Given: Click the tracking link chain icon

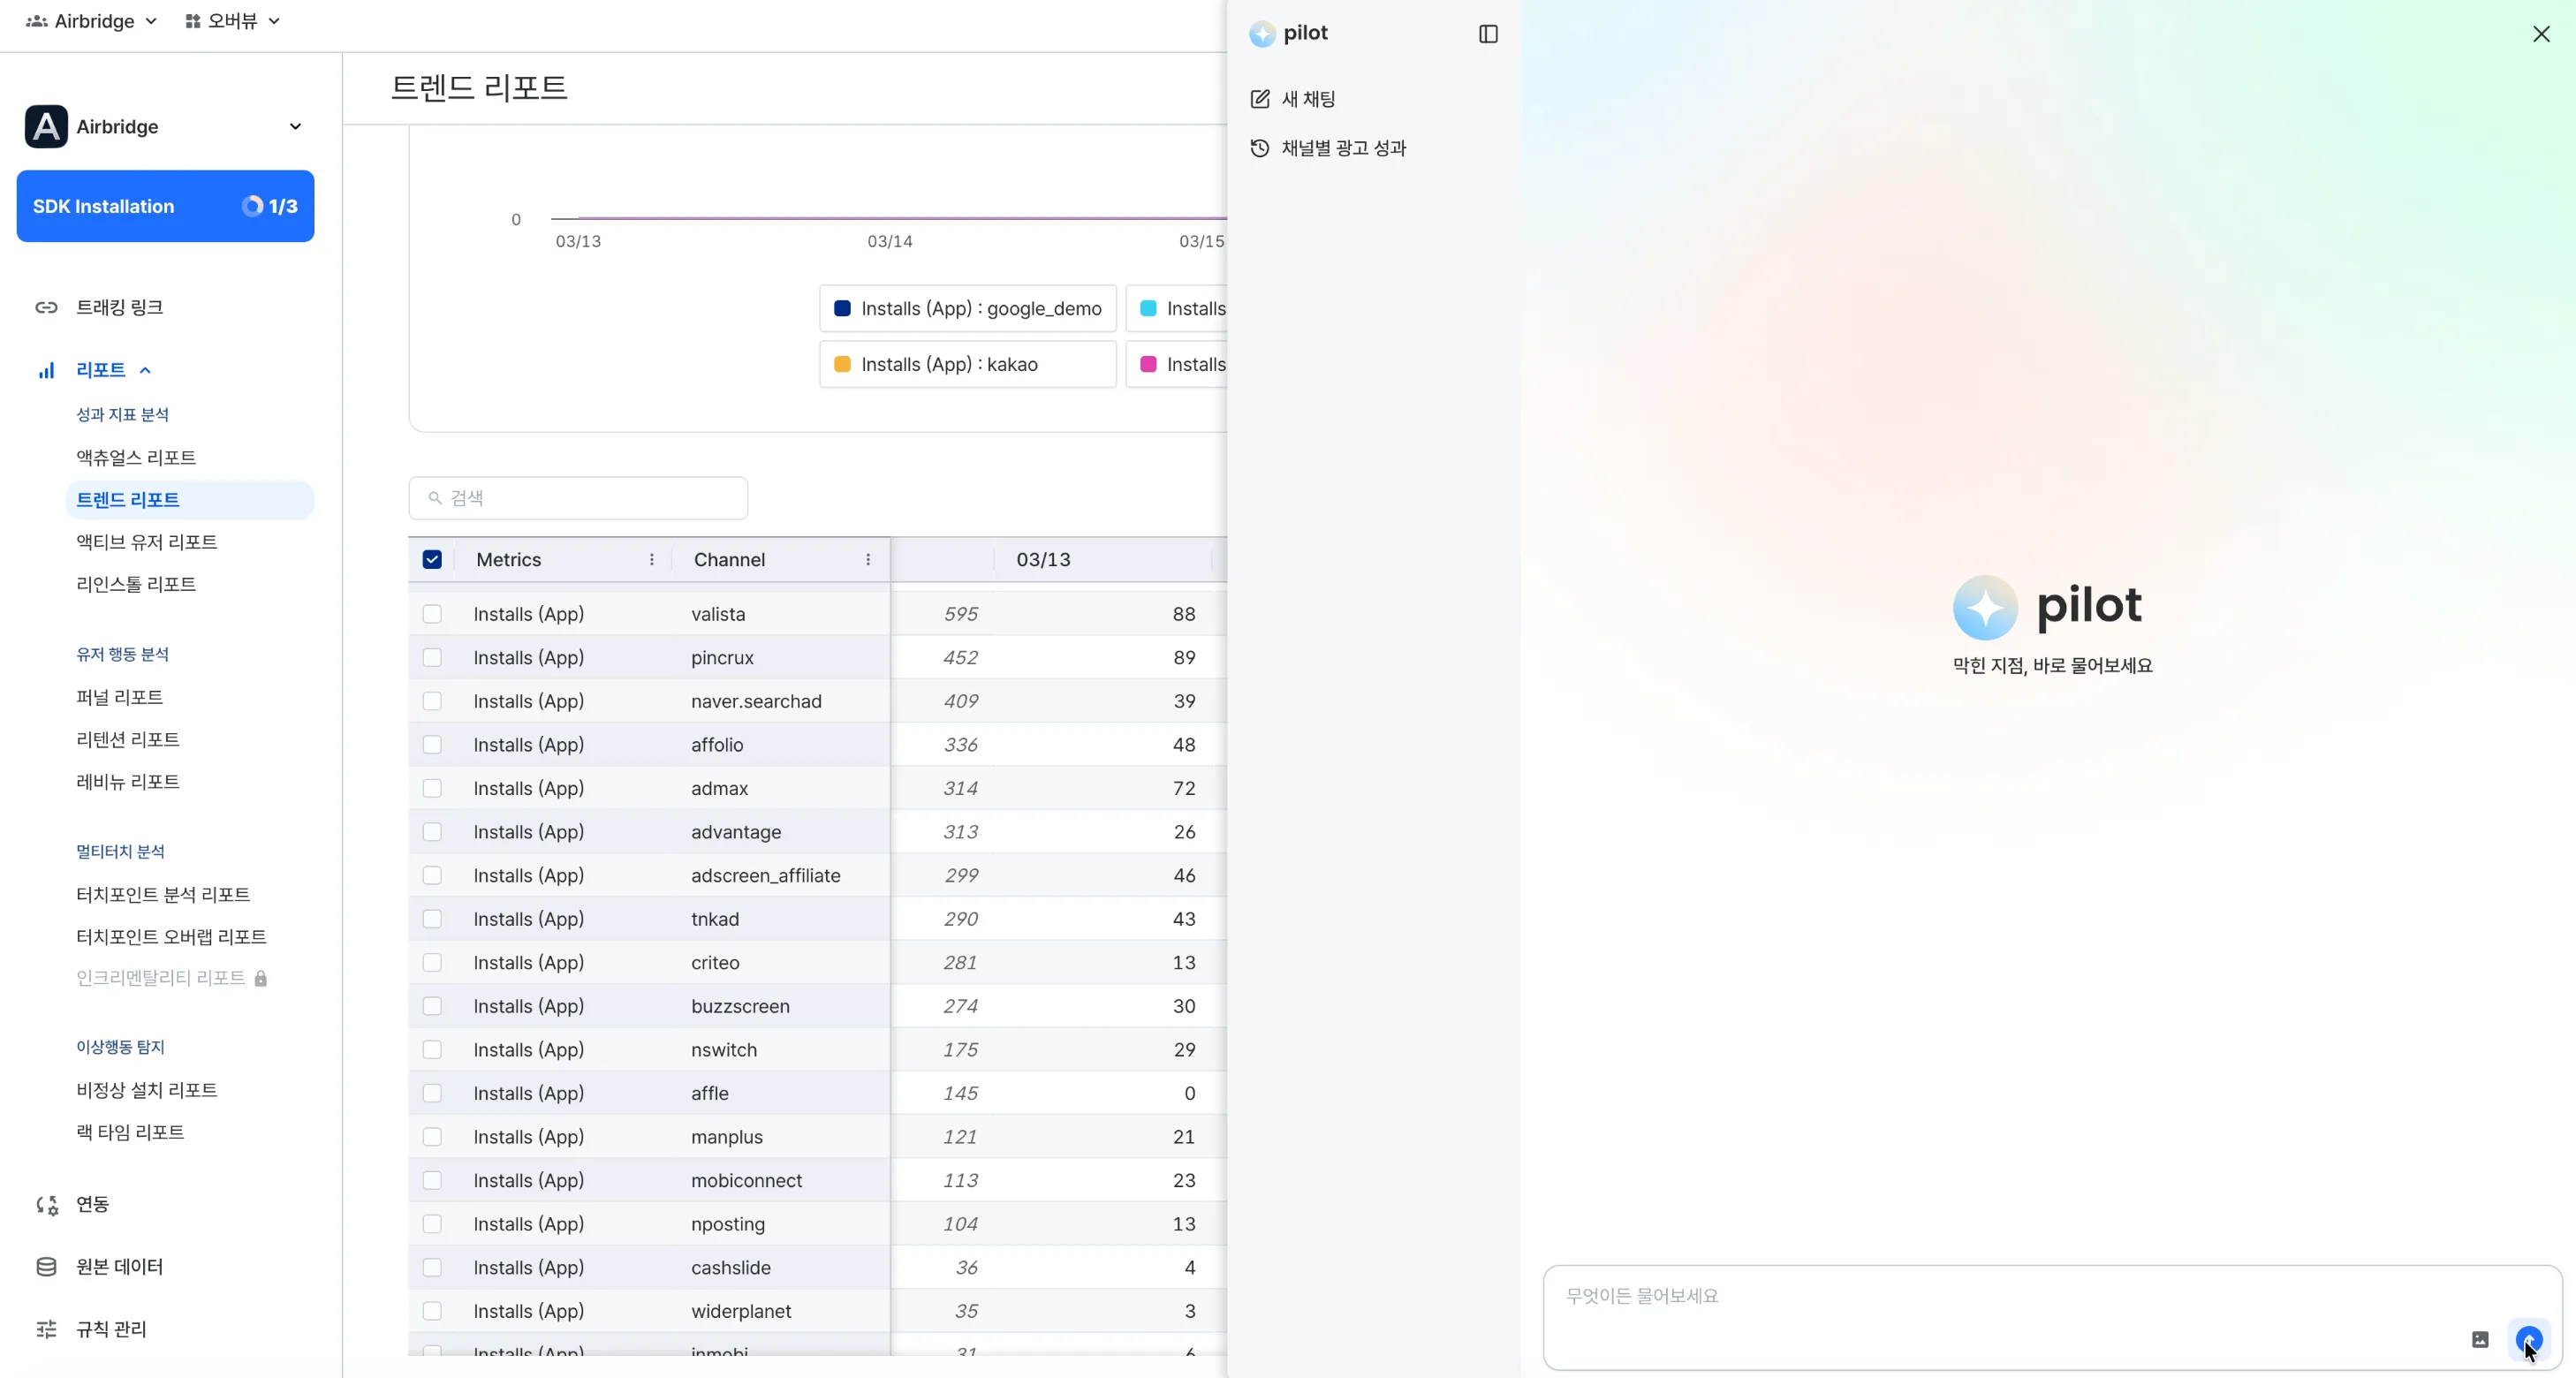Looking at the screenshot, I should coord(46,307).
